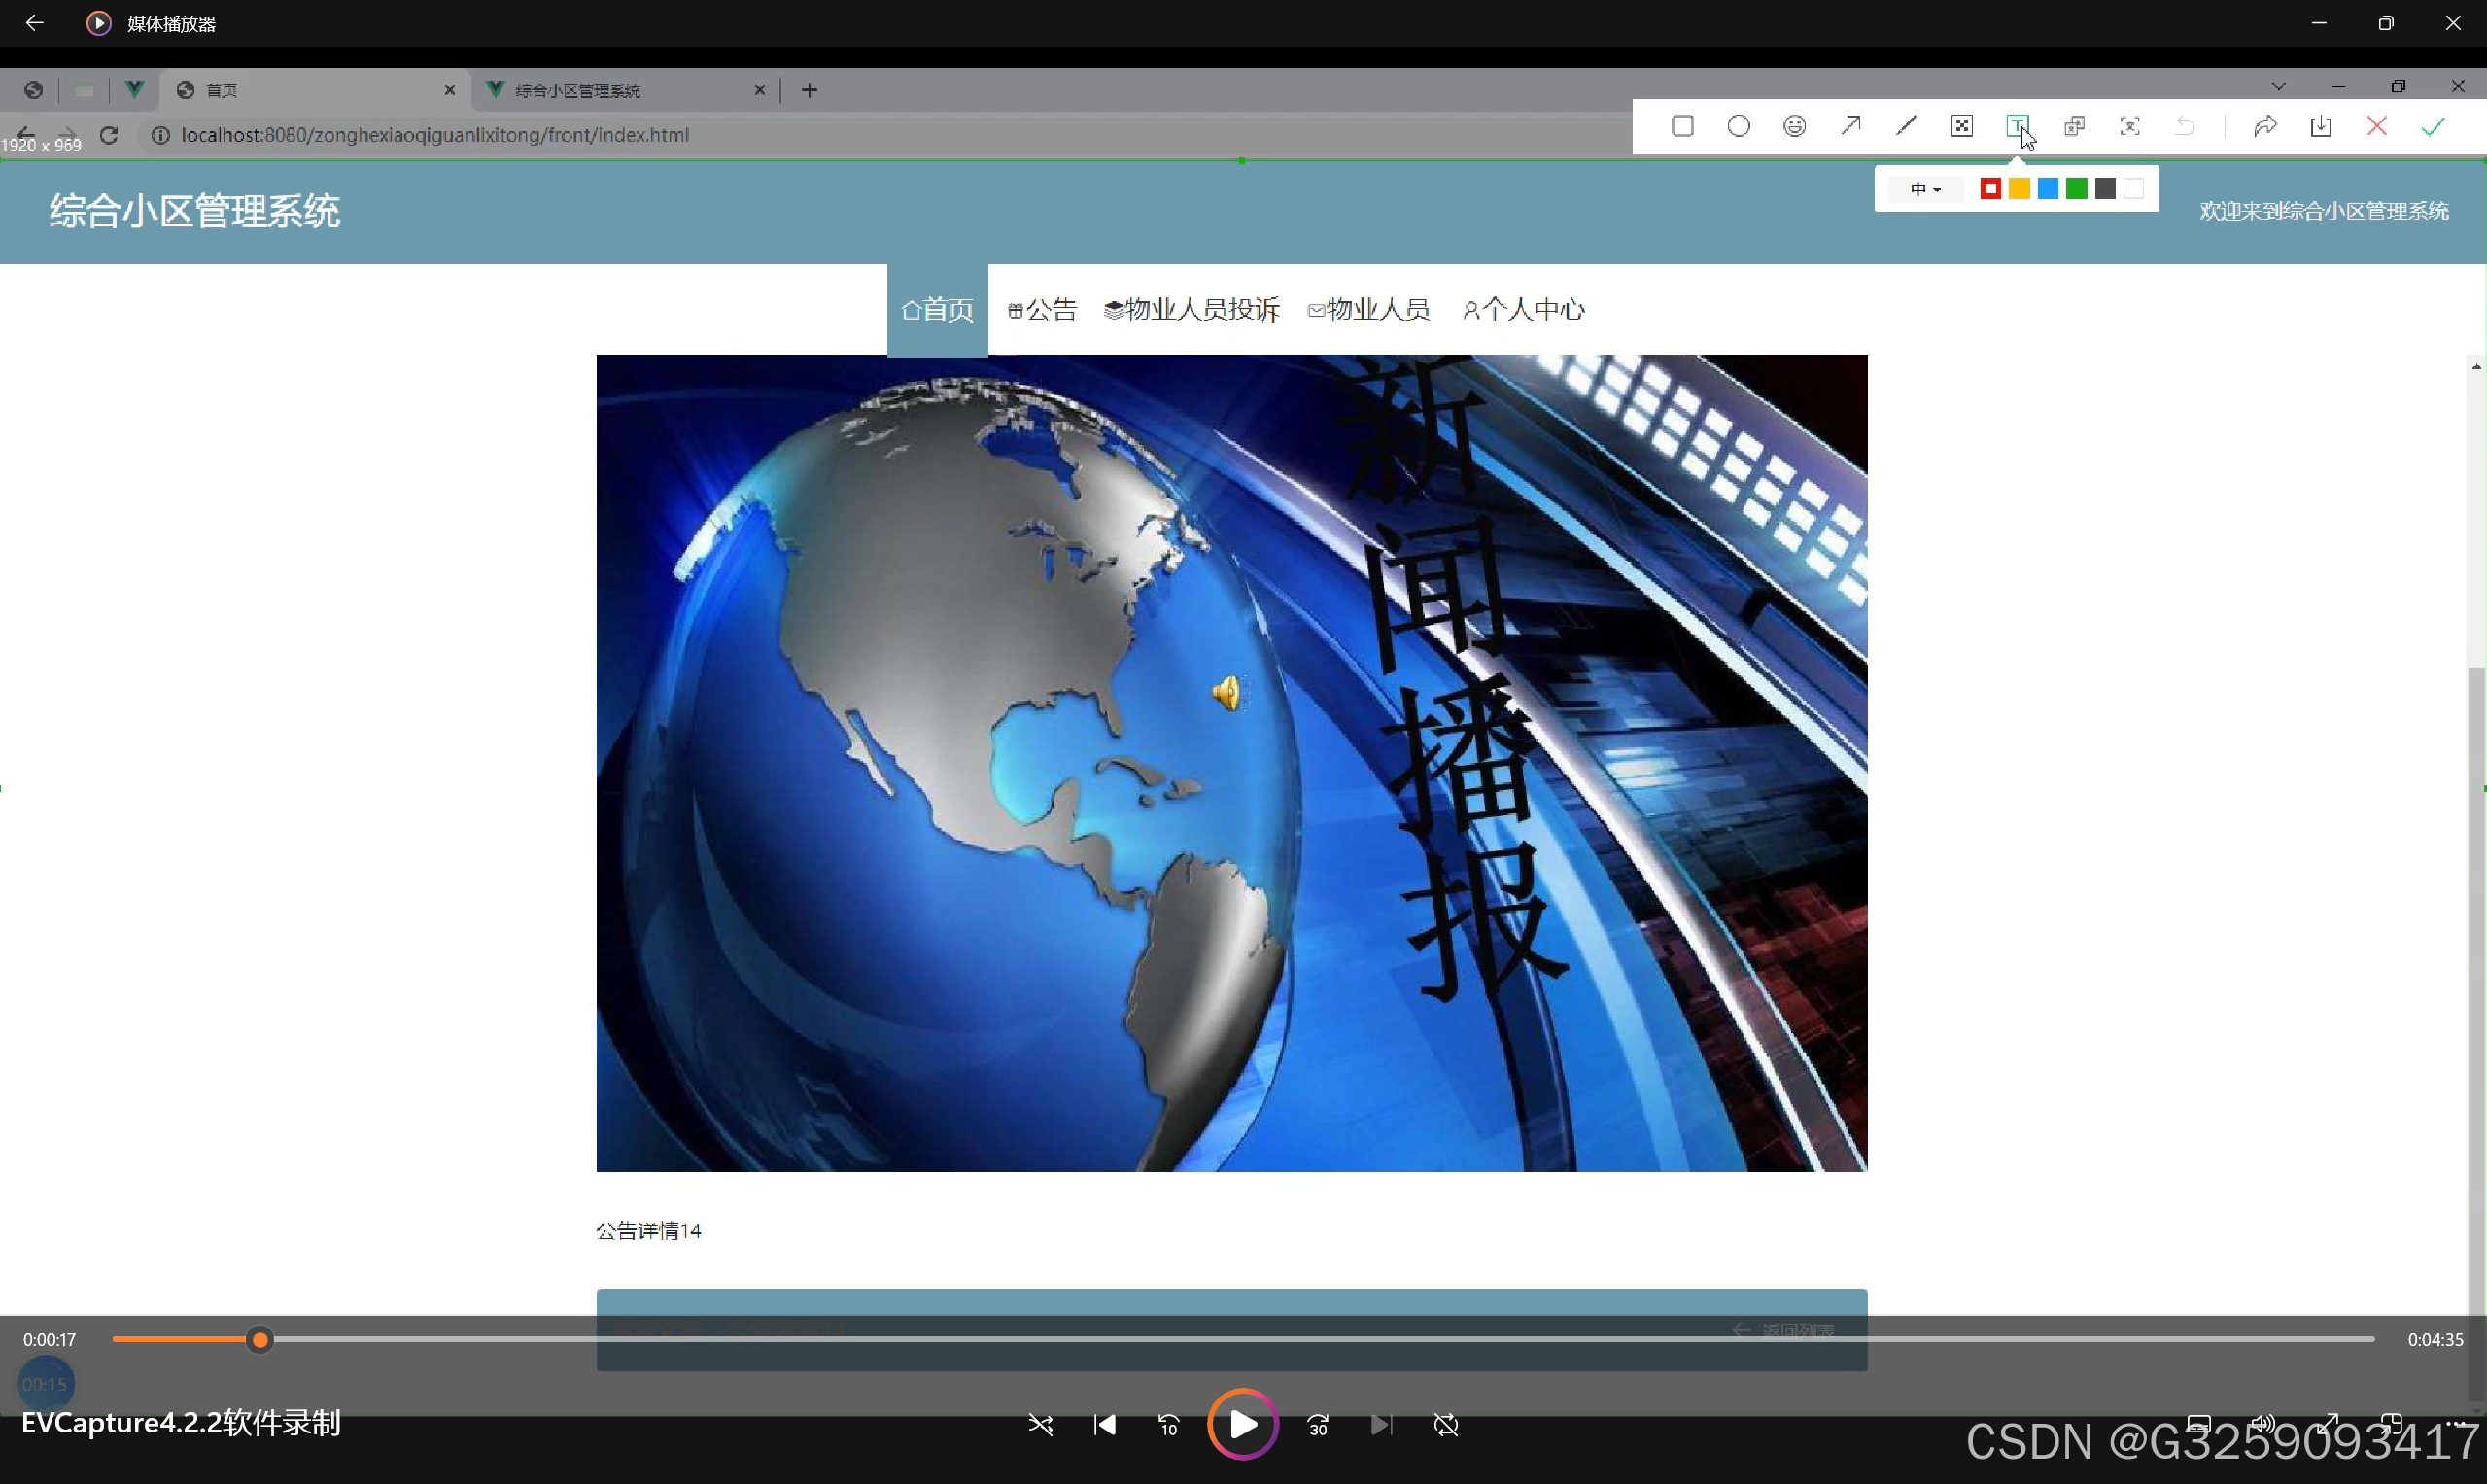Select the arrow drawing tool

(x=1850, y=126)
